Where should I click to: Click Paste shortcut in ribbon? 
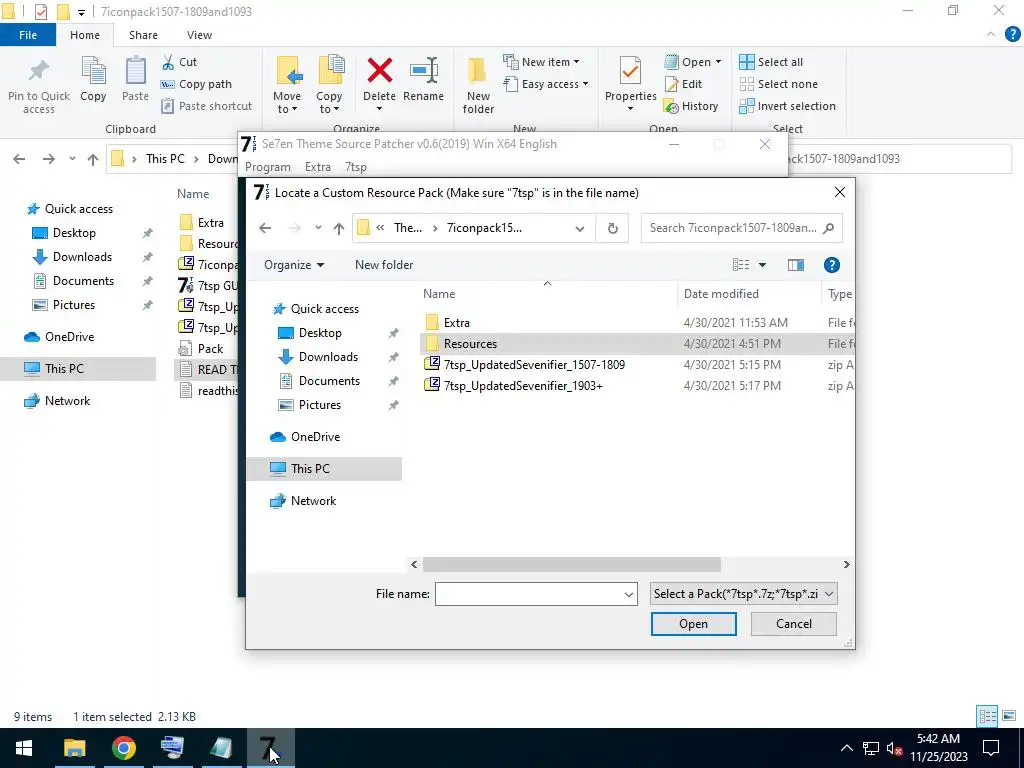(x=206, y=106)
